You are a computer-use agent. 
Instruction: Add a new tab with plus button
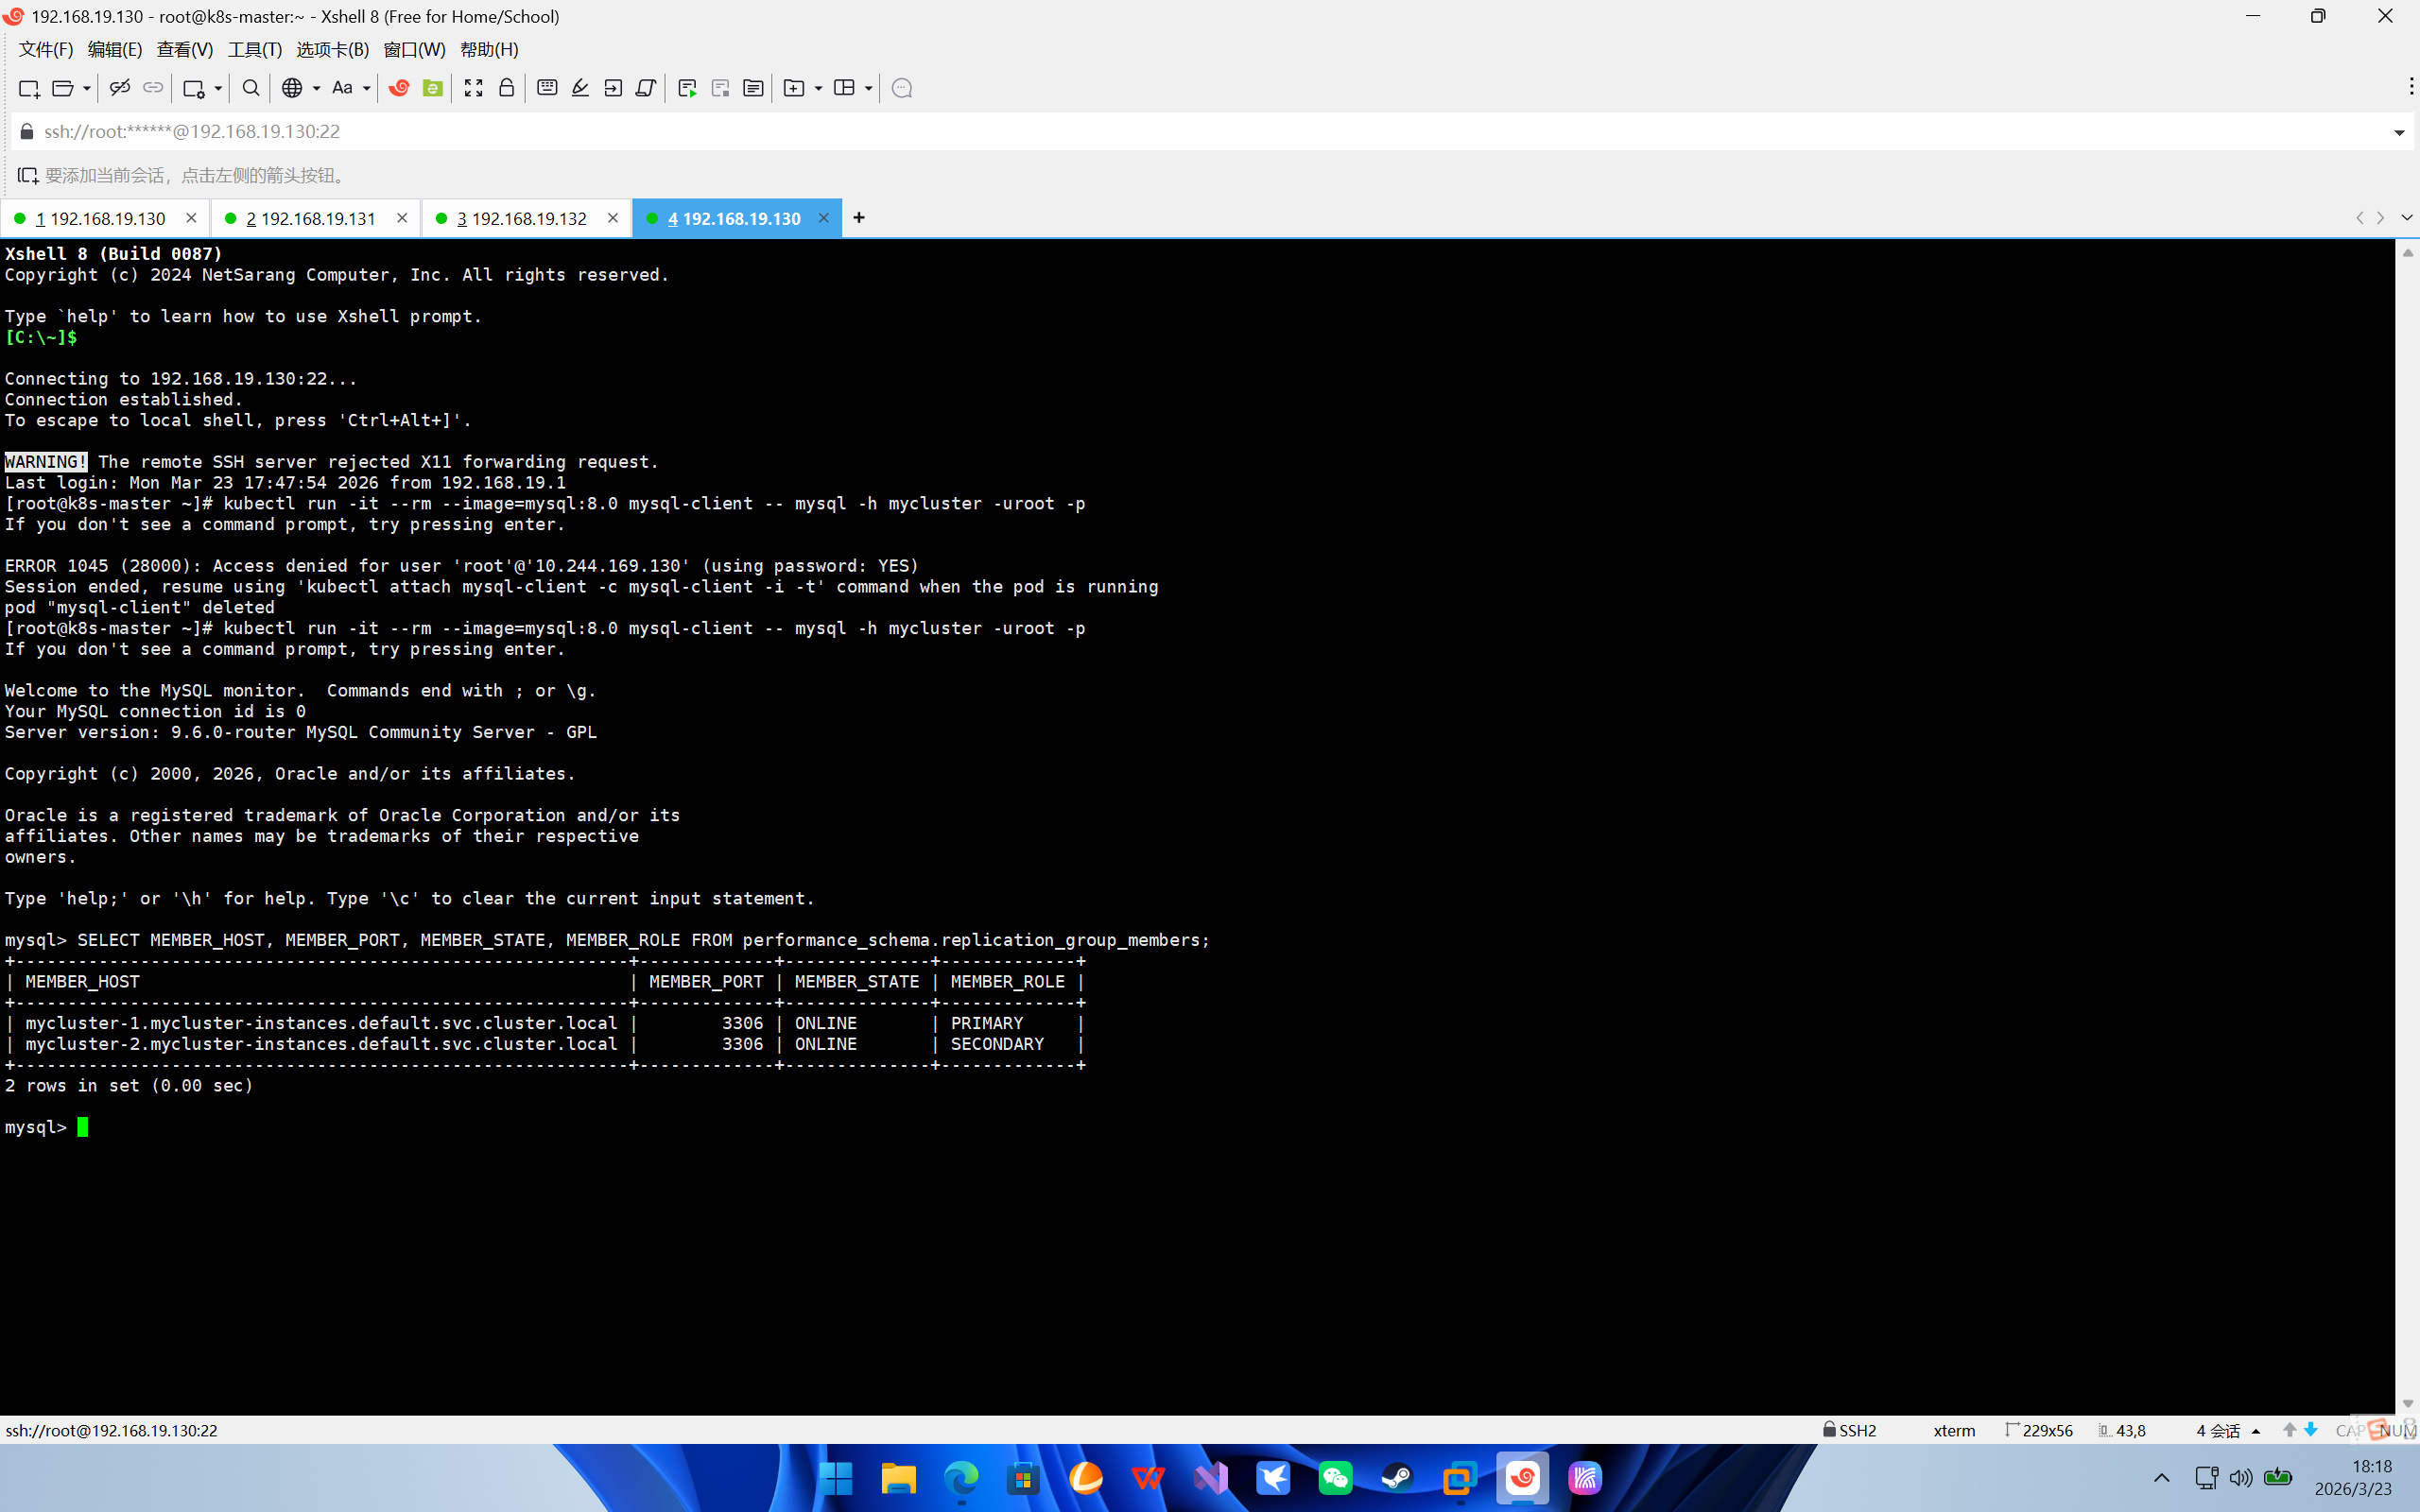click(x=859, y=218)
